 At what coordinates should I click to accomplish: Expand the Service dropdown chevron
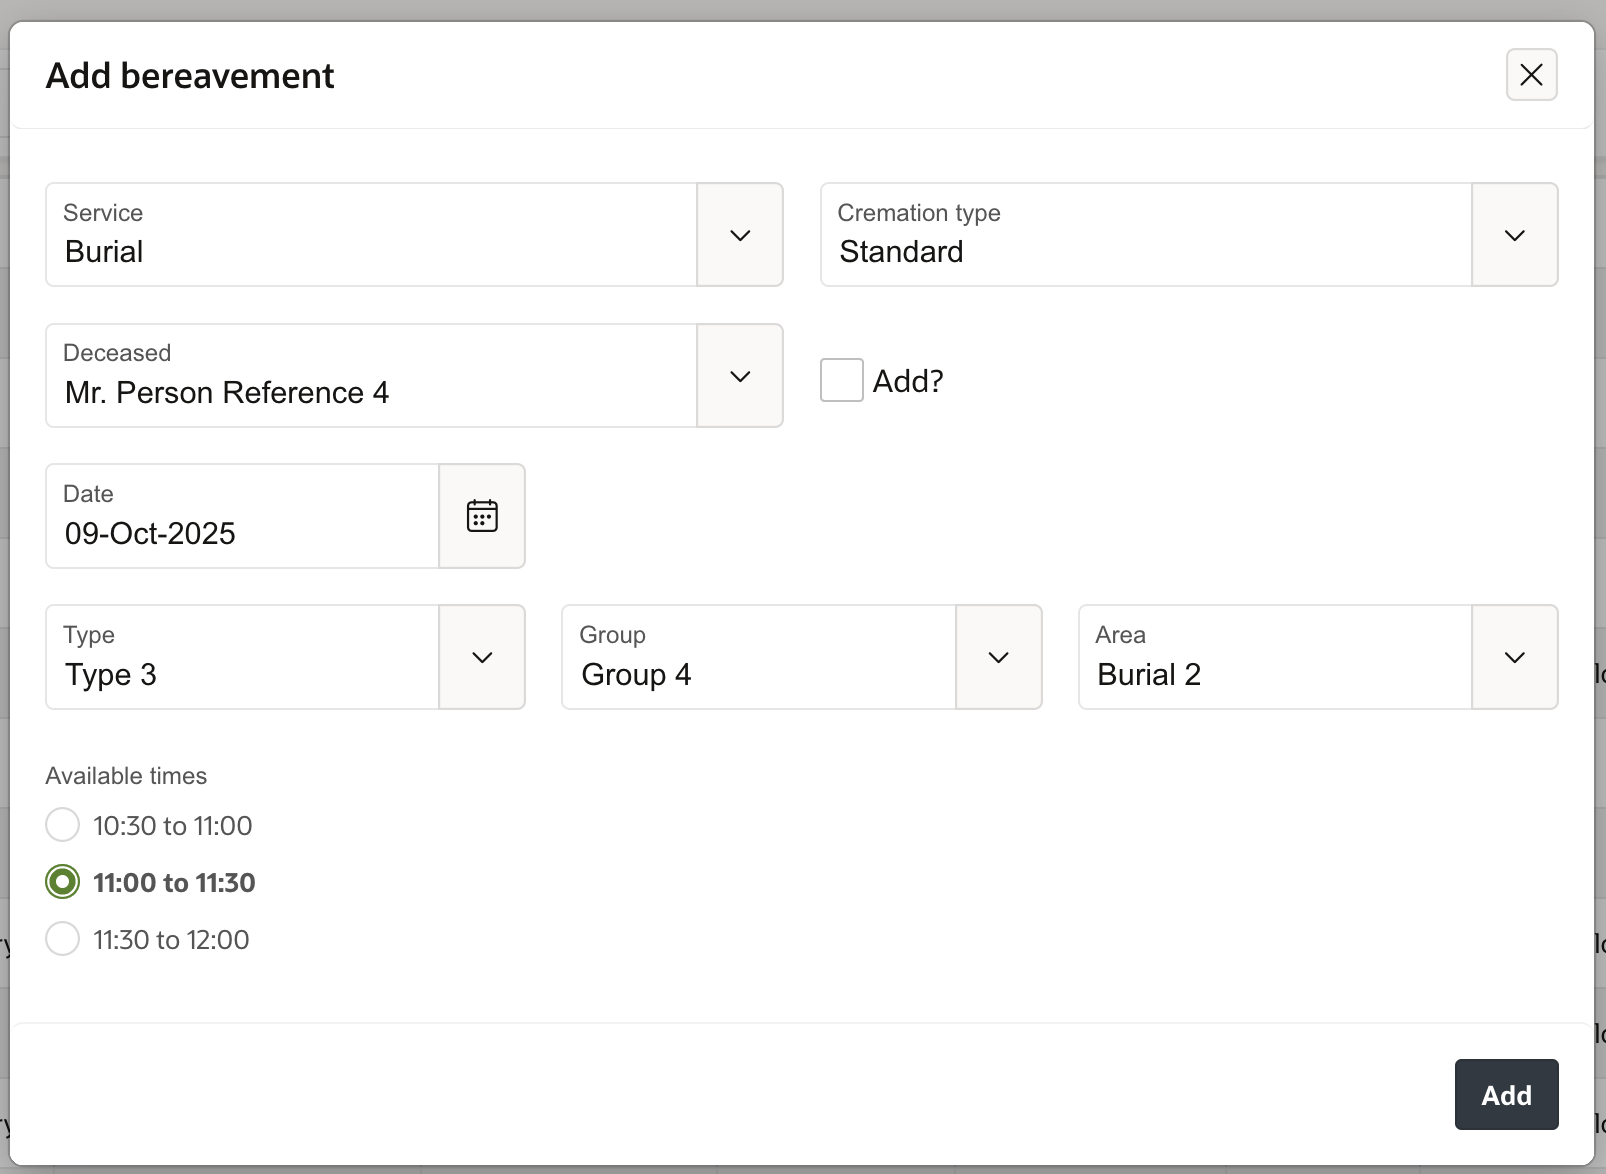click(x=740, y=235)
